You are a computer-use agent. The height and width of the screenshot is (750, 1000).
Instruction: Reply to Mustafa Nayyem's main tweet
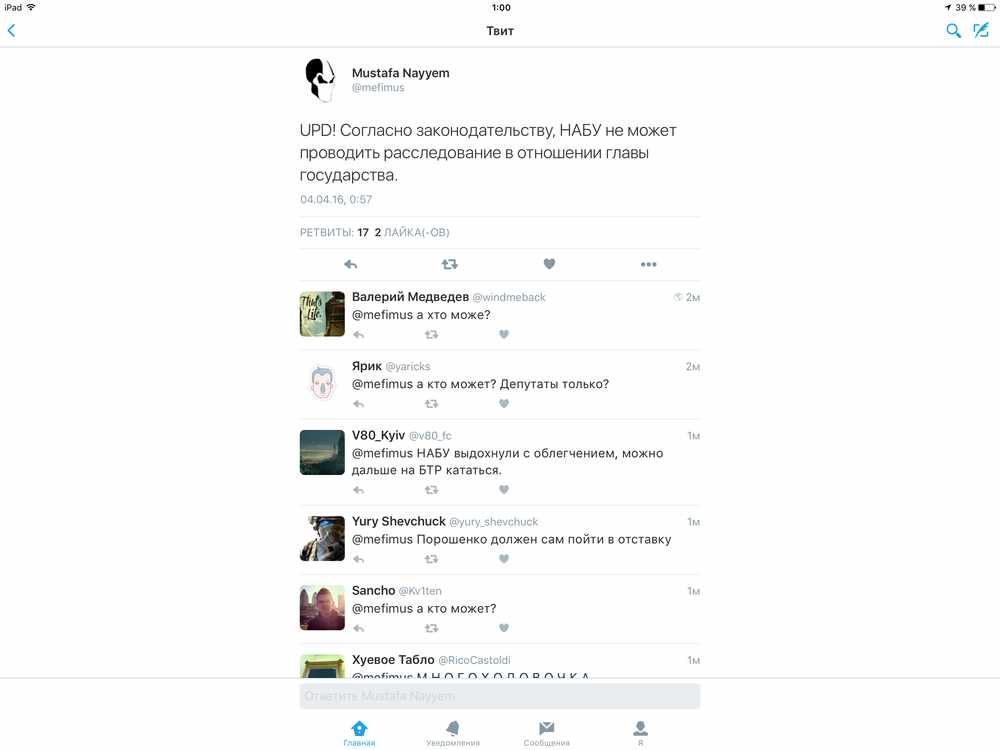[x=350, y=264]
